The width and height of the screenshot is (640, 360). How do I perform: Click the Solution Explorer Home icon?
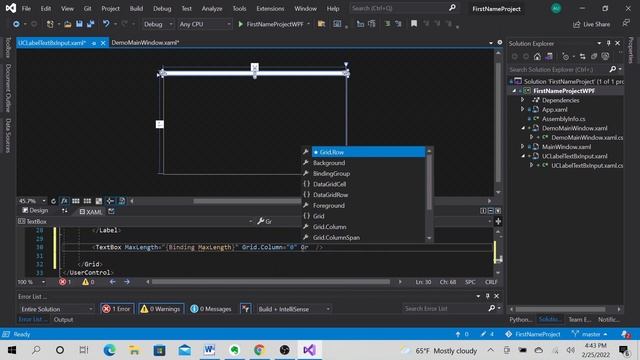[537, 56]
